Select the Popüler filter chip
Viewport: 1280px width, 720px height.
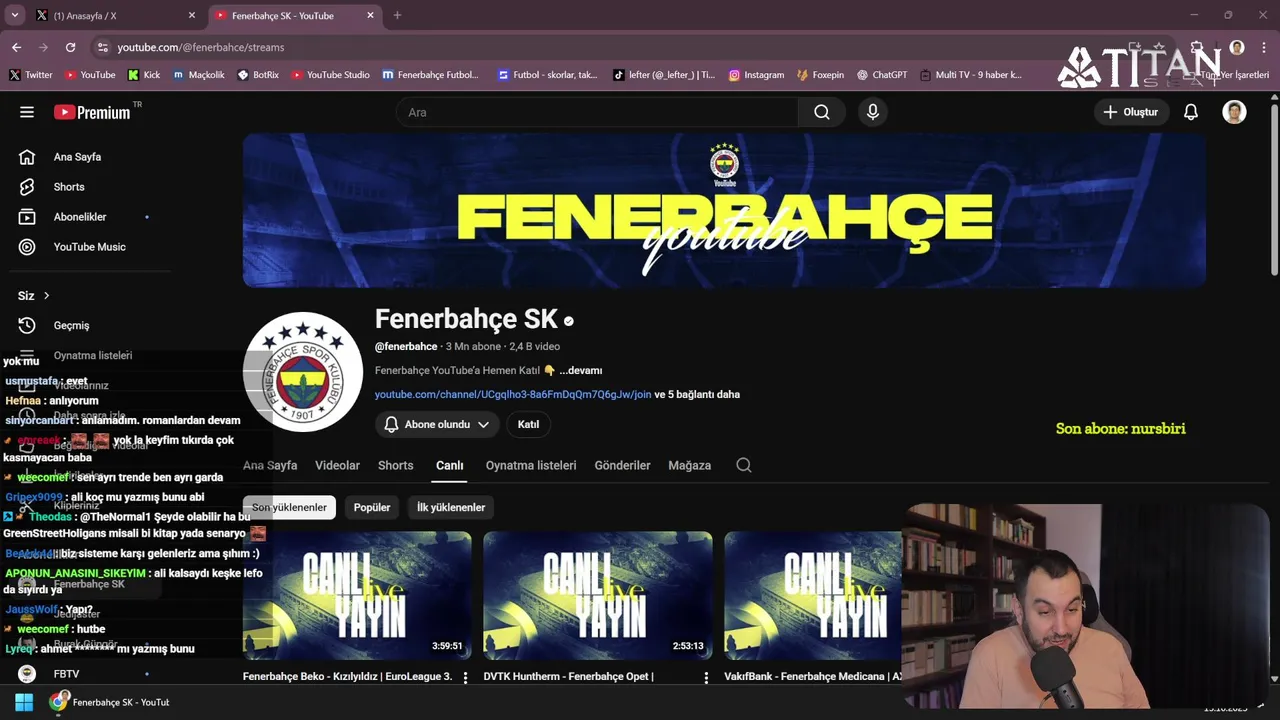(x=372, y=507)
